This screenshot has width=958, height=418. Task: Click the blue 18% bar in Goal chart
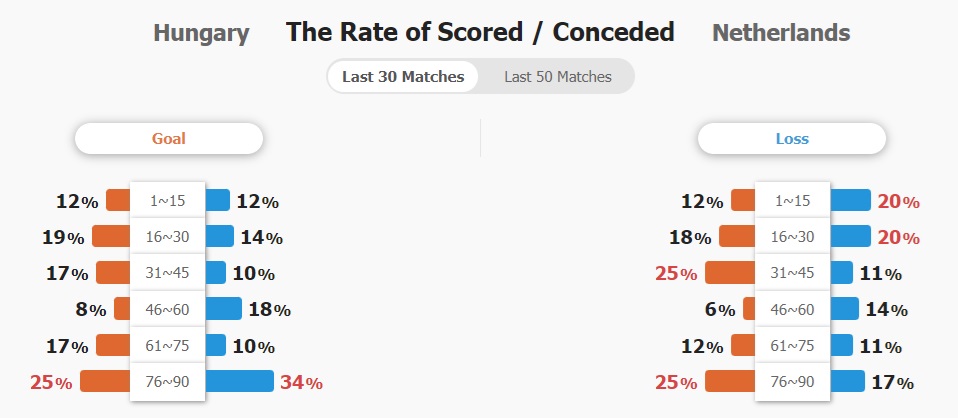click(224, 309)
